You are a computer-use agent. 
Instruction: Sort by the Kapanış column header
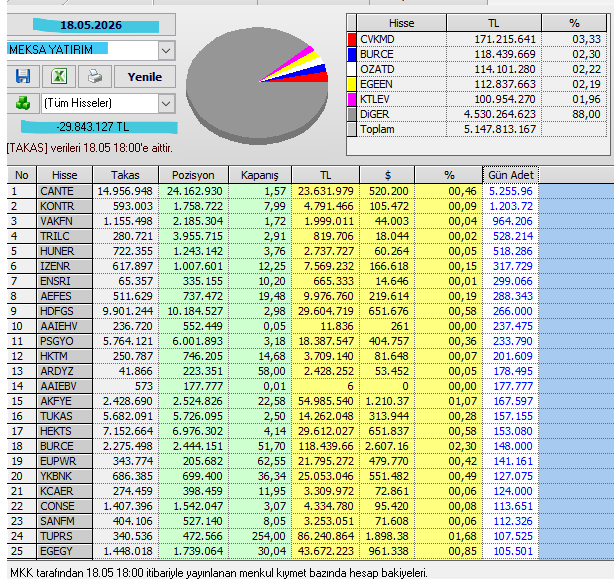point(260,175)
